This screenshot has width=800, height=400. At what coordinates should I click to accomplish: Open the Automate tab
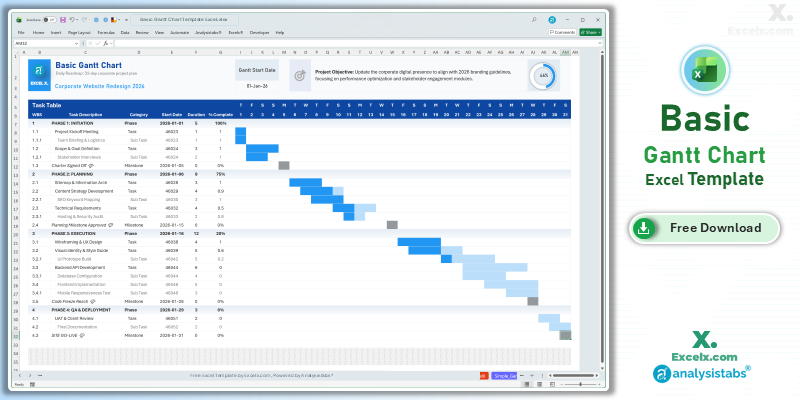click(179, 32)
